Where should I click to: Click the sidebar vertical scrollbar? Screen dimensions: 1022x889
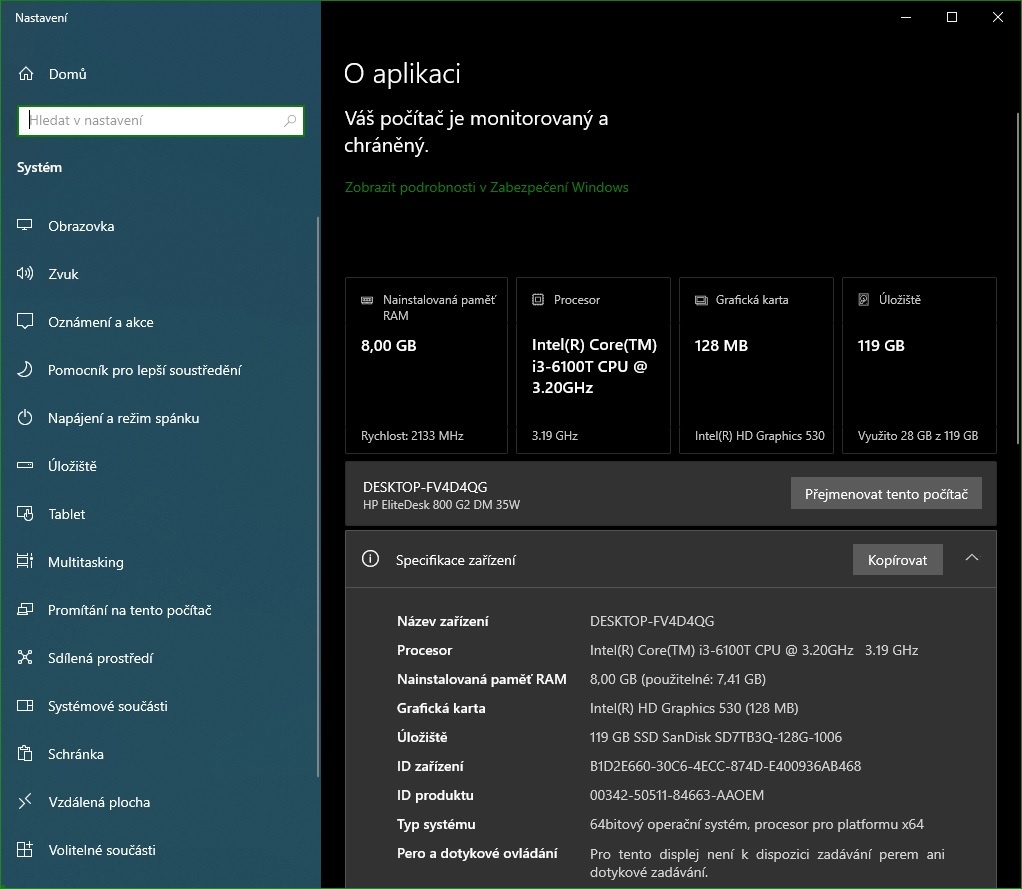[x=318, y=500]
